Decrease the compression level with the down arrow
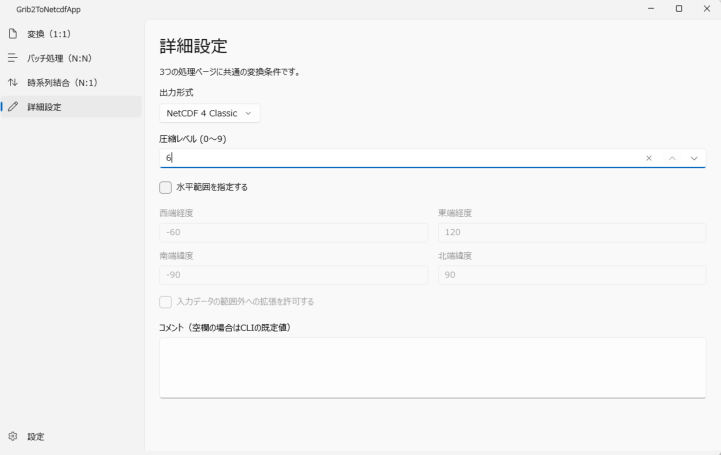721x455 pixels. coord(694,158)
